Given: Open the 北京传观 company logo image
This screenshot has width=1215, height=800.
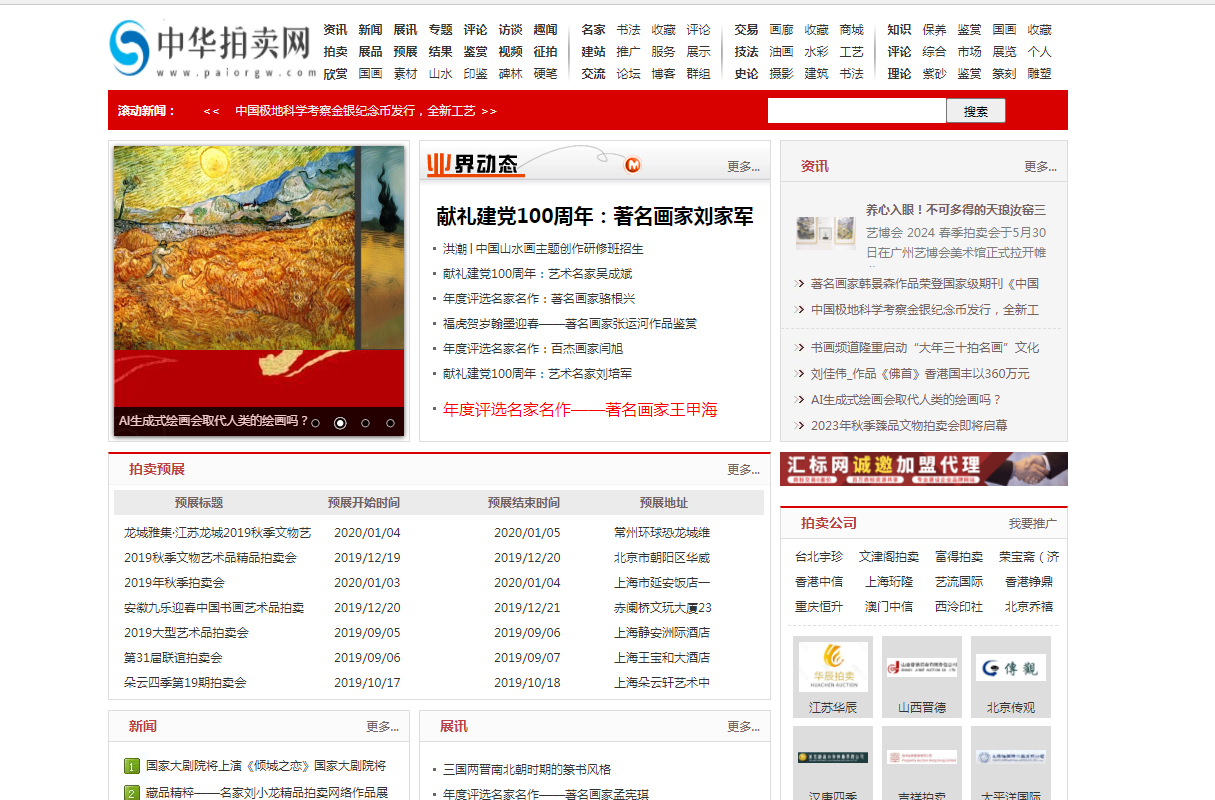Looking at the screenshot, I should [1011, 667].
